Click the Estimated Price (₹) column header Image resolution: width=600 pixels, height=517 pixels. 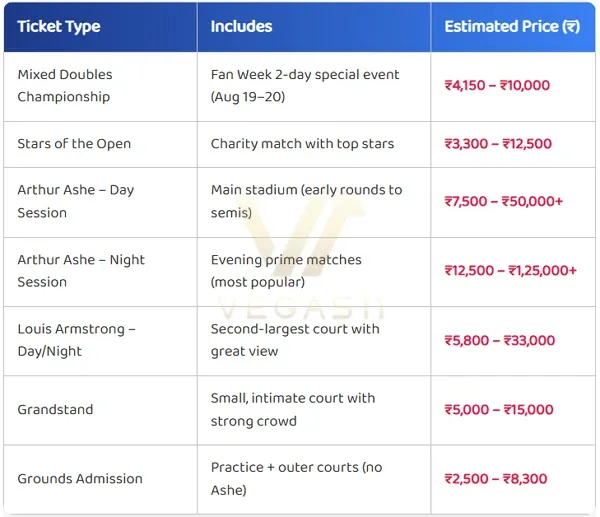(512, 27)
